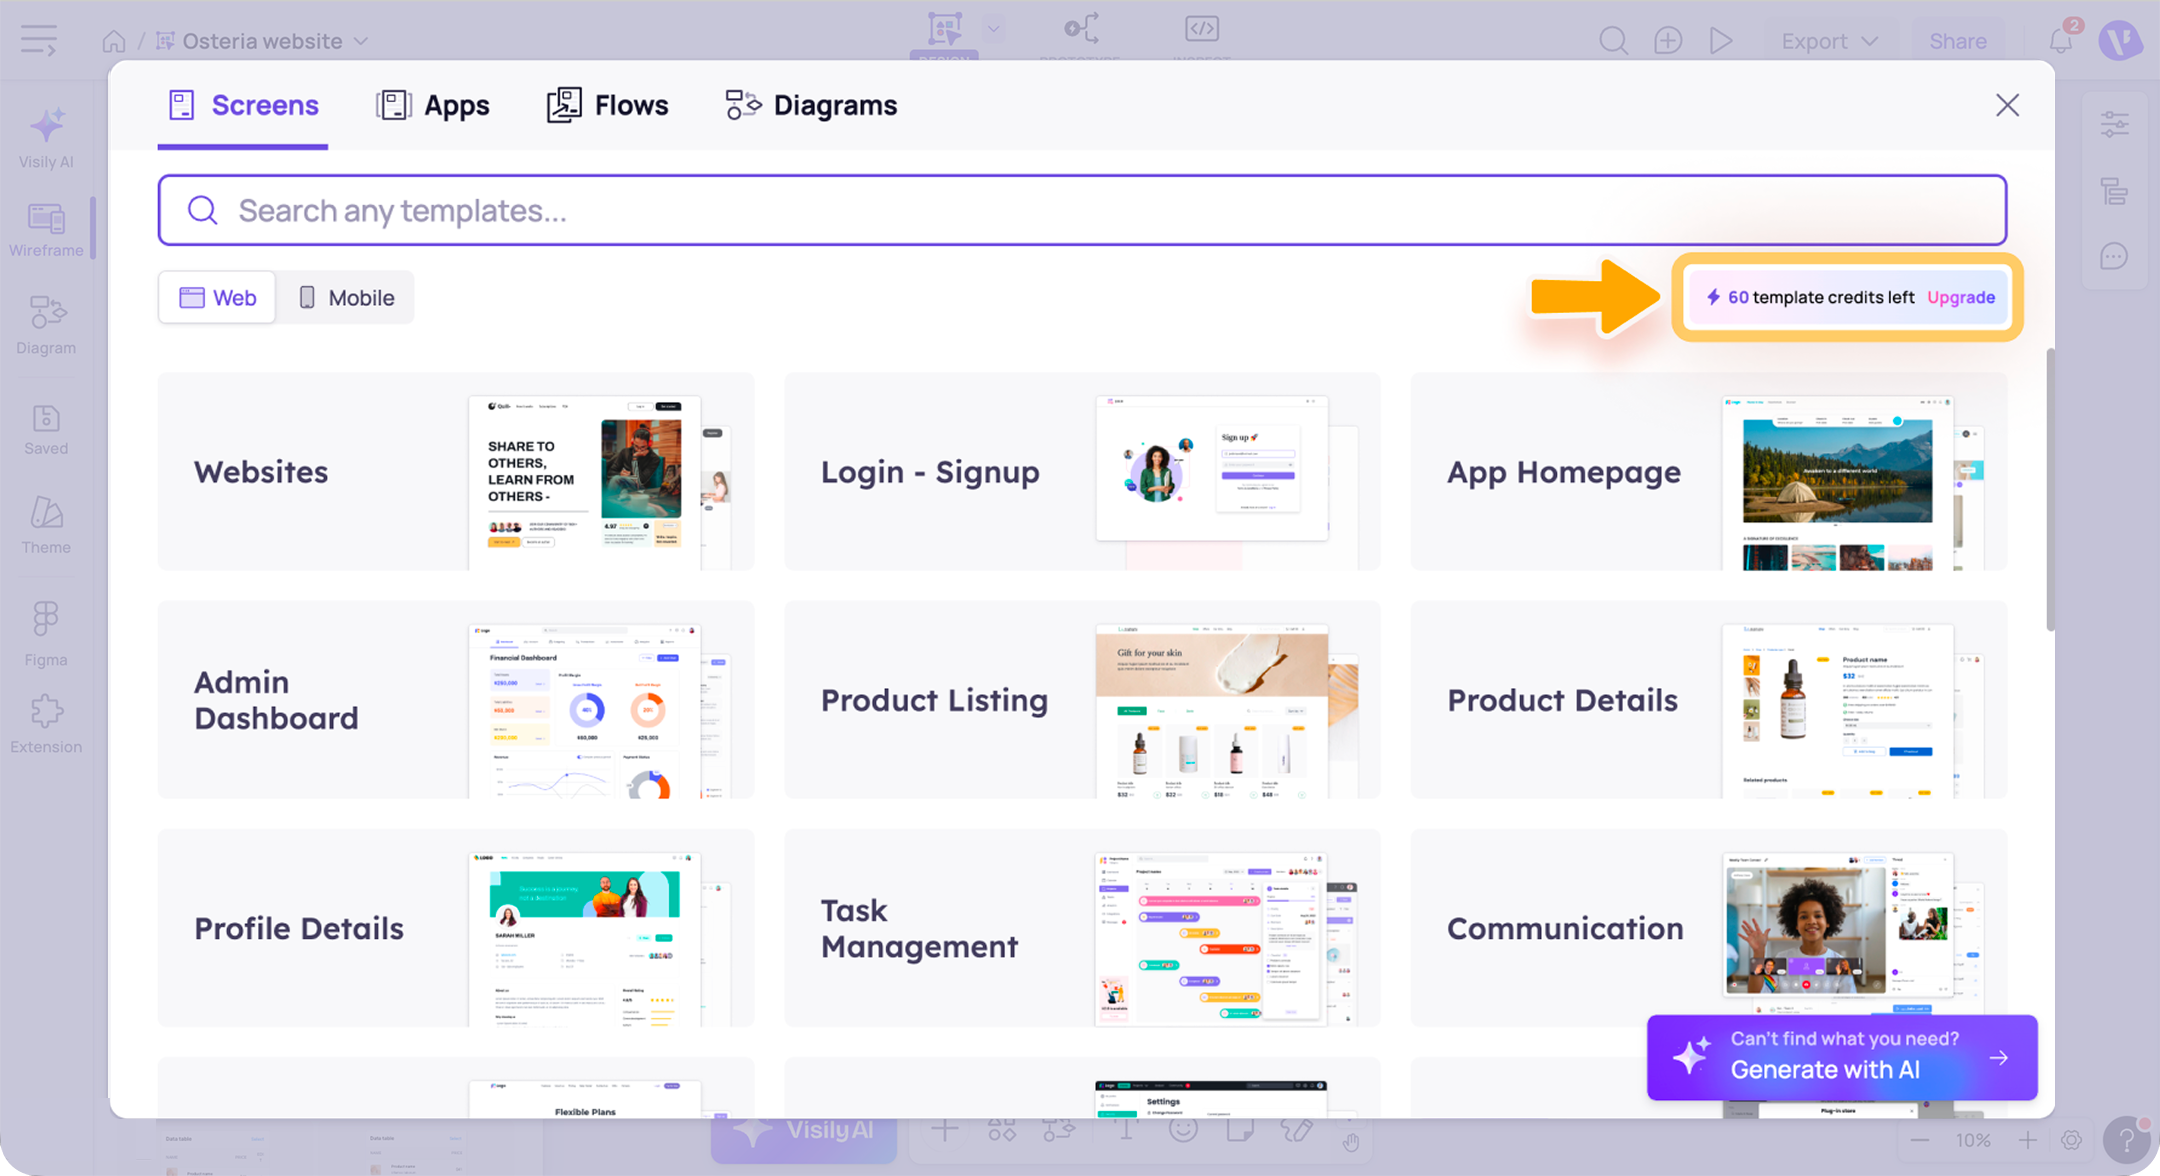Open notifications bell
Screen dimensions: 2160x1176
2060,41
